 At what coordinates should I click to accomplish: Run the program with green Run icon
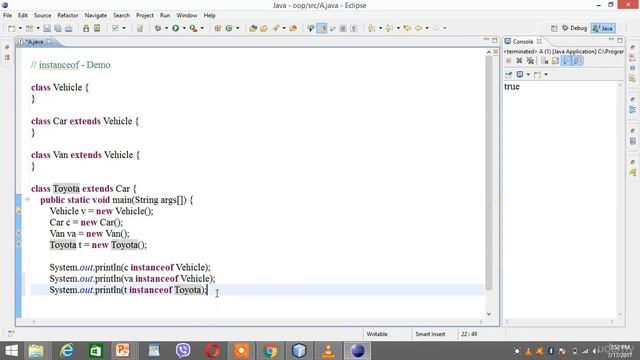click(176, 28)
